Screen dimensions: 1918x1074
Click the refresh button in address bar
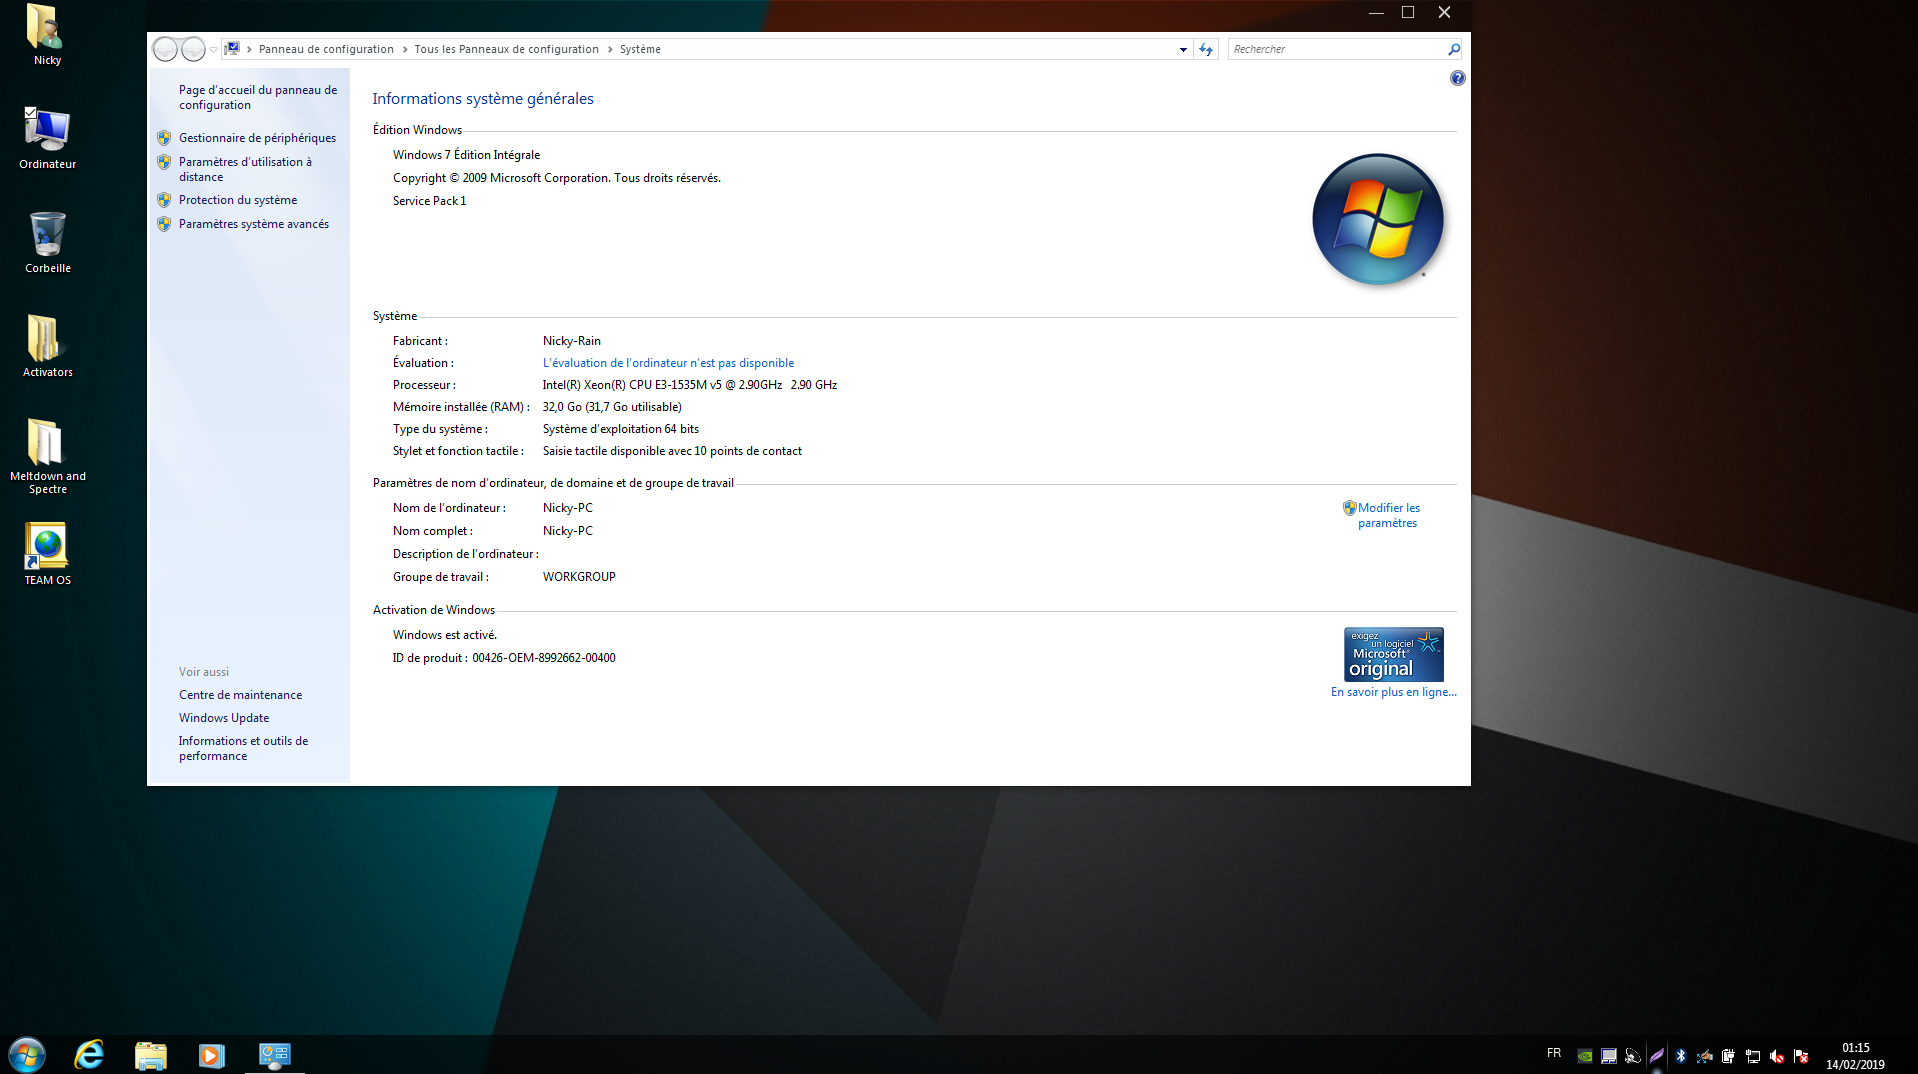click(x=1206, y=49)
